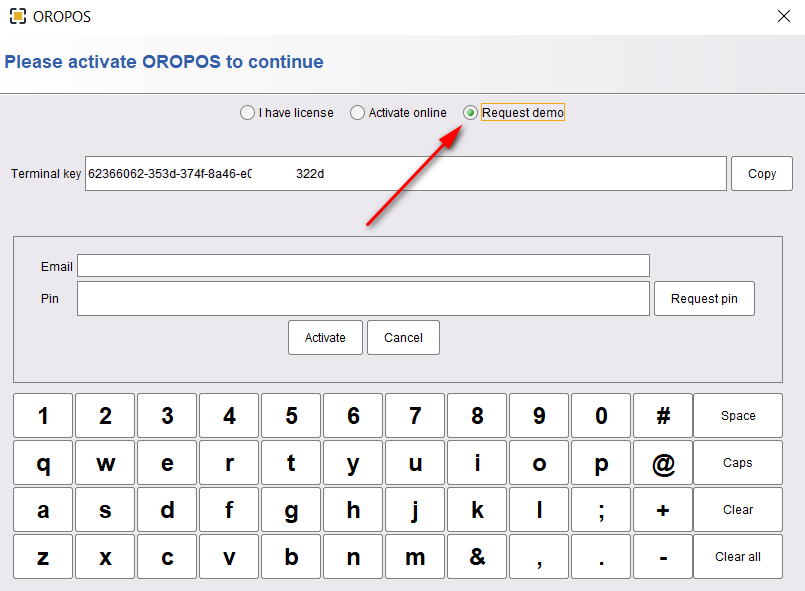Tap the # key on virtual keyboard

[663, 415]
